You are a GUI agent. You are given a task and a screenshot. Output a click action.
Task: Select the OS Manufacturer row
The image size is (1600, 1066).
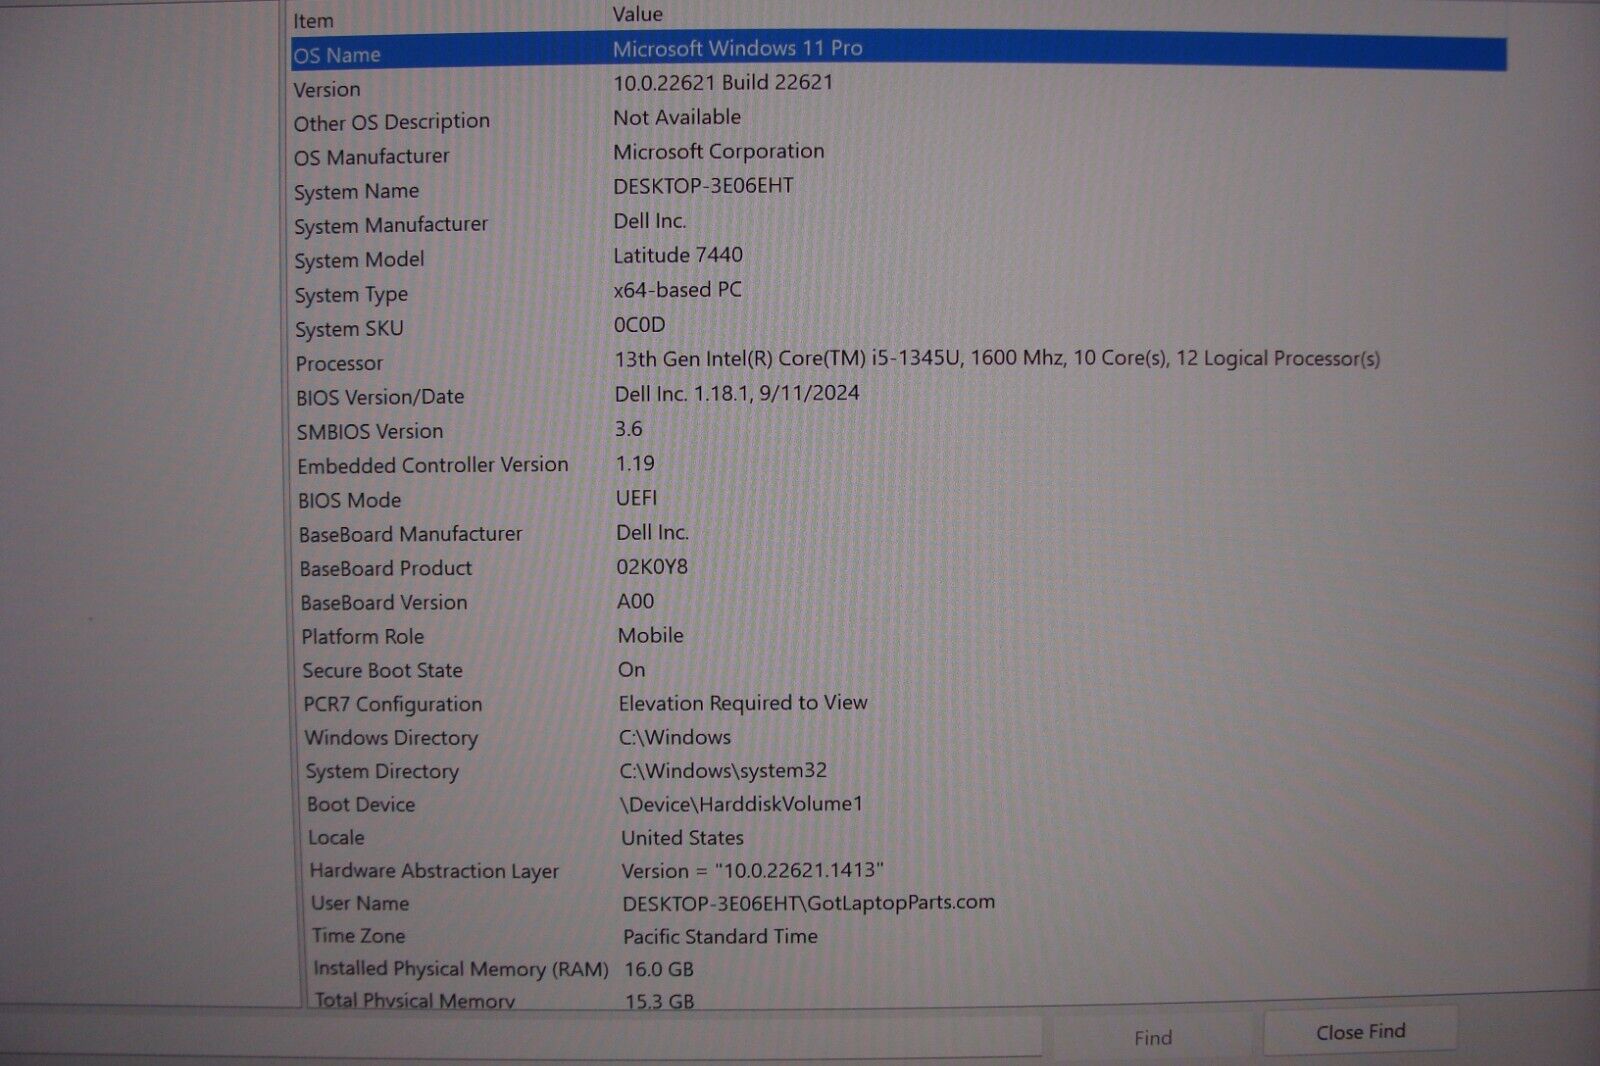pyautogui.click(x=372, y=157)
